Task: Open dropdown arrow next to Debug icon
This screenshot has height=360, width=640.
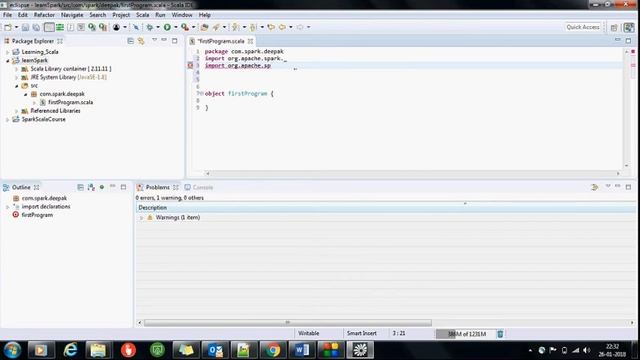Action: coord(158,27)
